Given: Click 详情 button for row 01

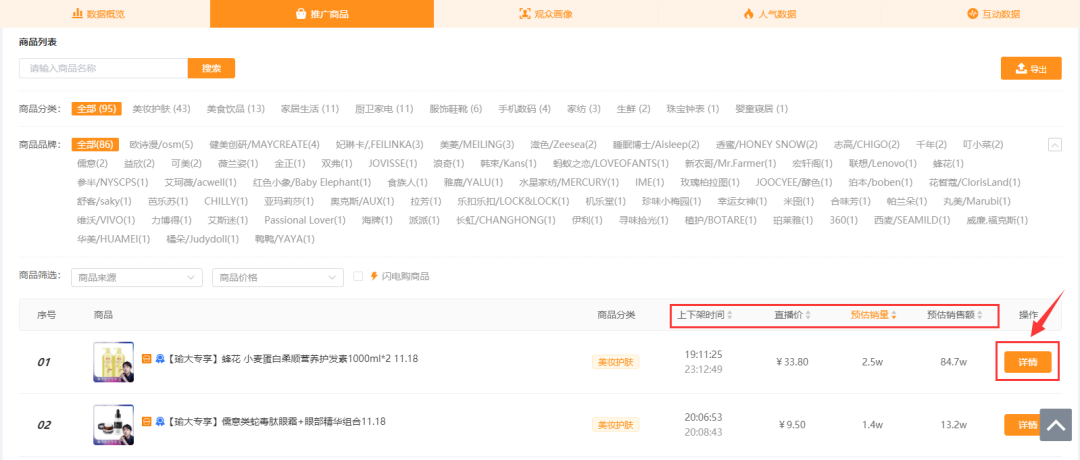Looking at the screenshot, I should tap(1028, 362).
